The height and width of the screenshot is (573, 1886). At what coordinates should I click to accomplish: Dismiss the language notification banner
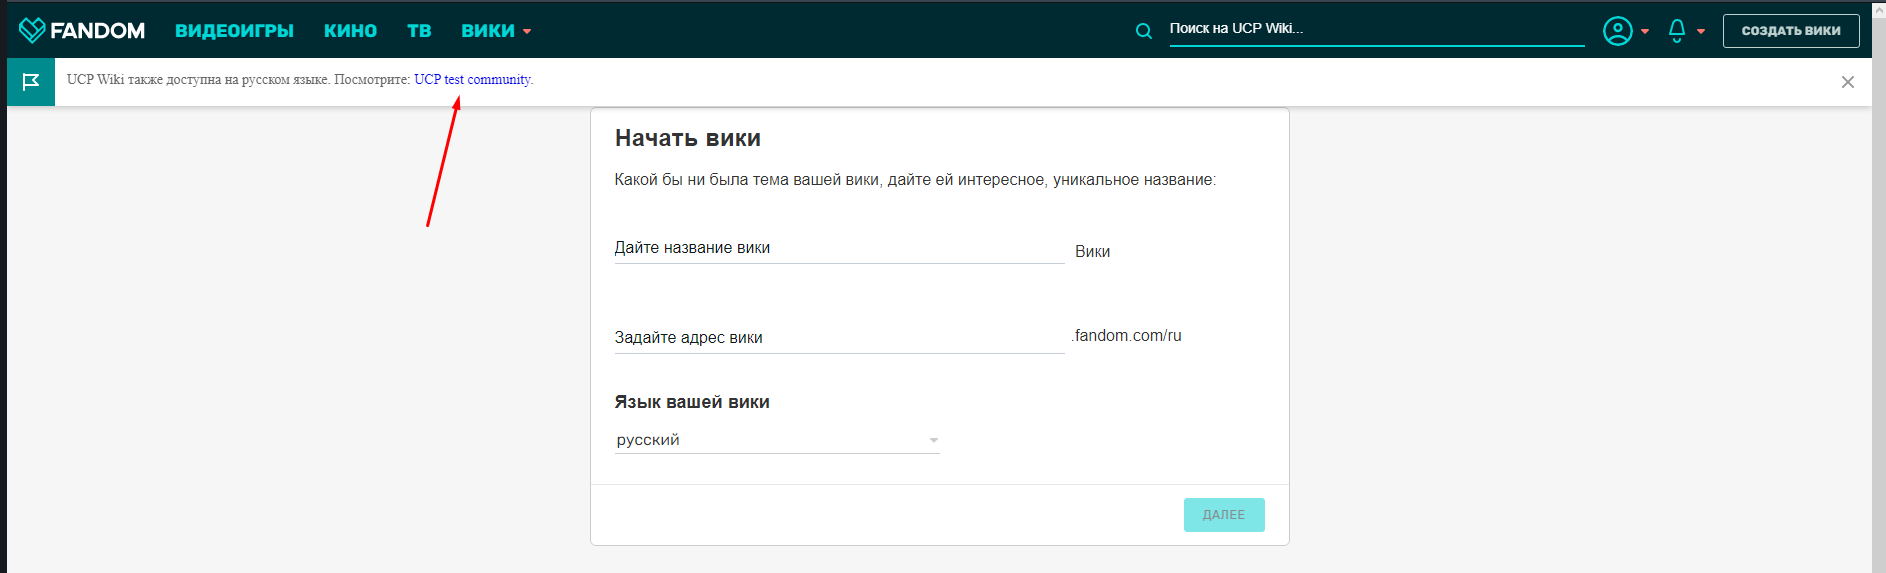coord(1848,82)
